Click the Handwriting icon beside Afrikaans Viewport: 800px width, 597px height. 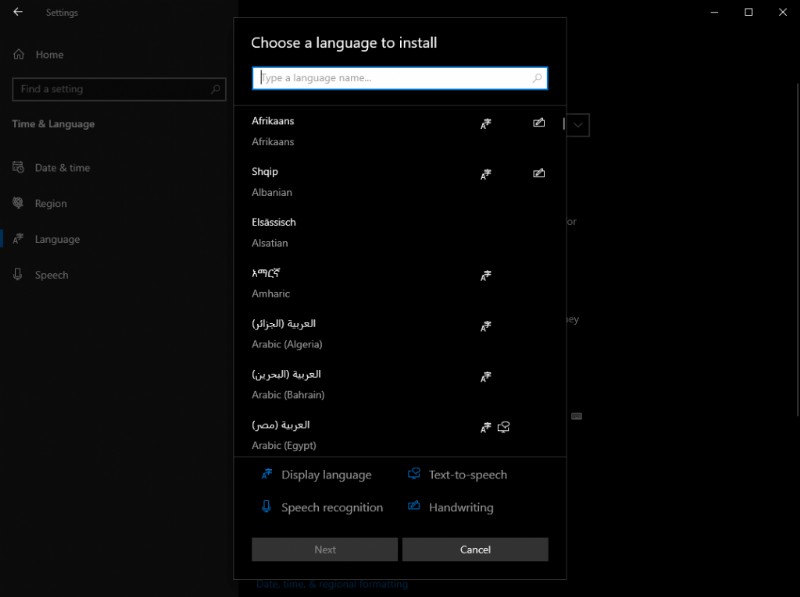[539, 123]
